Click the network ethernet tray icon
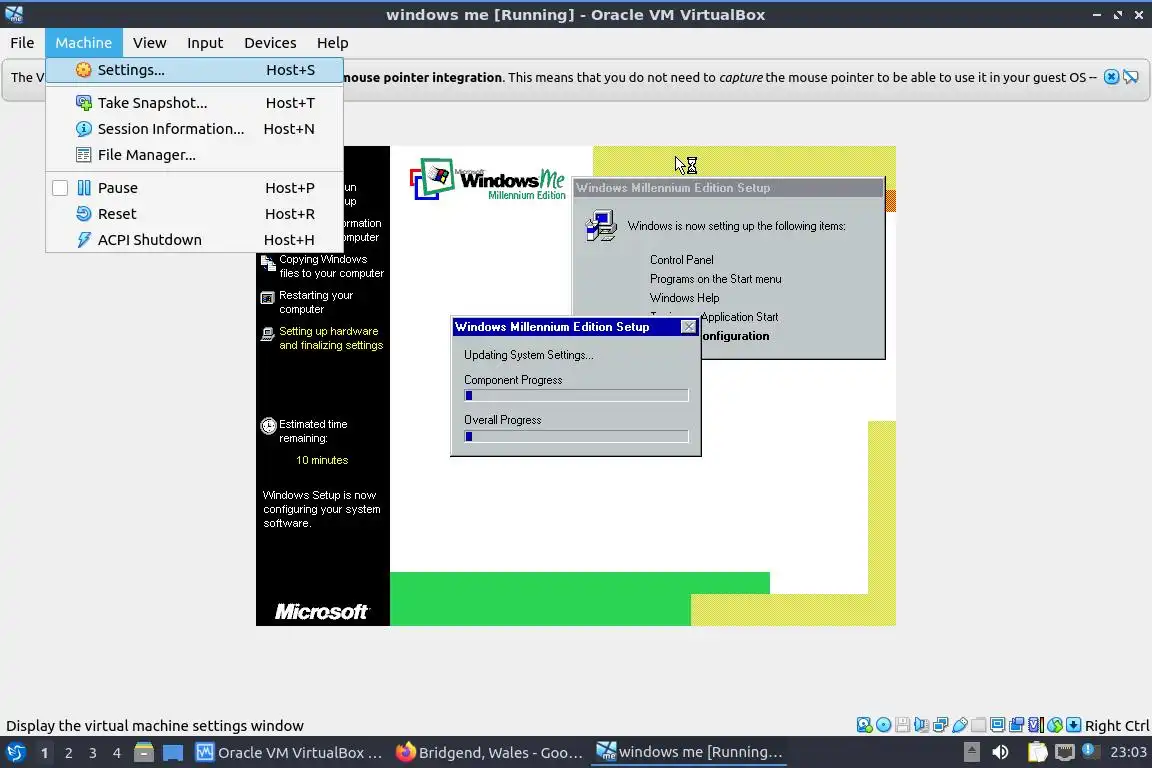Viewport: 1152px width, 768px height. pos(1065,753)
